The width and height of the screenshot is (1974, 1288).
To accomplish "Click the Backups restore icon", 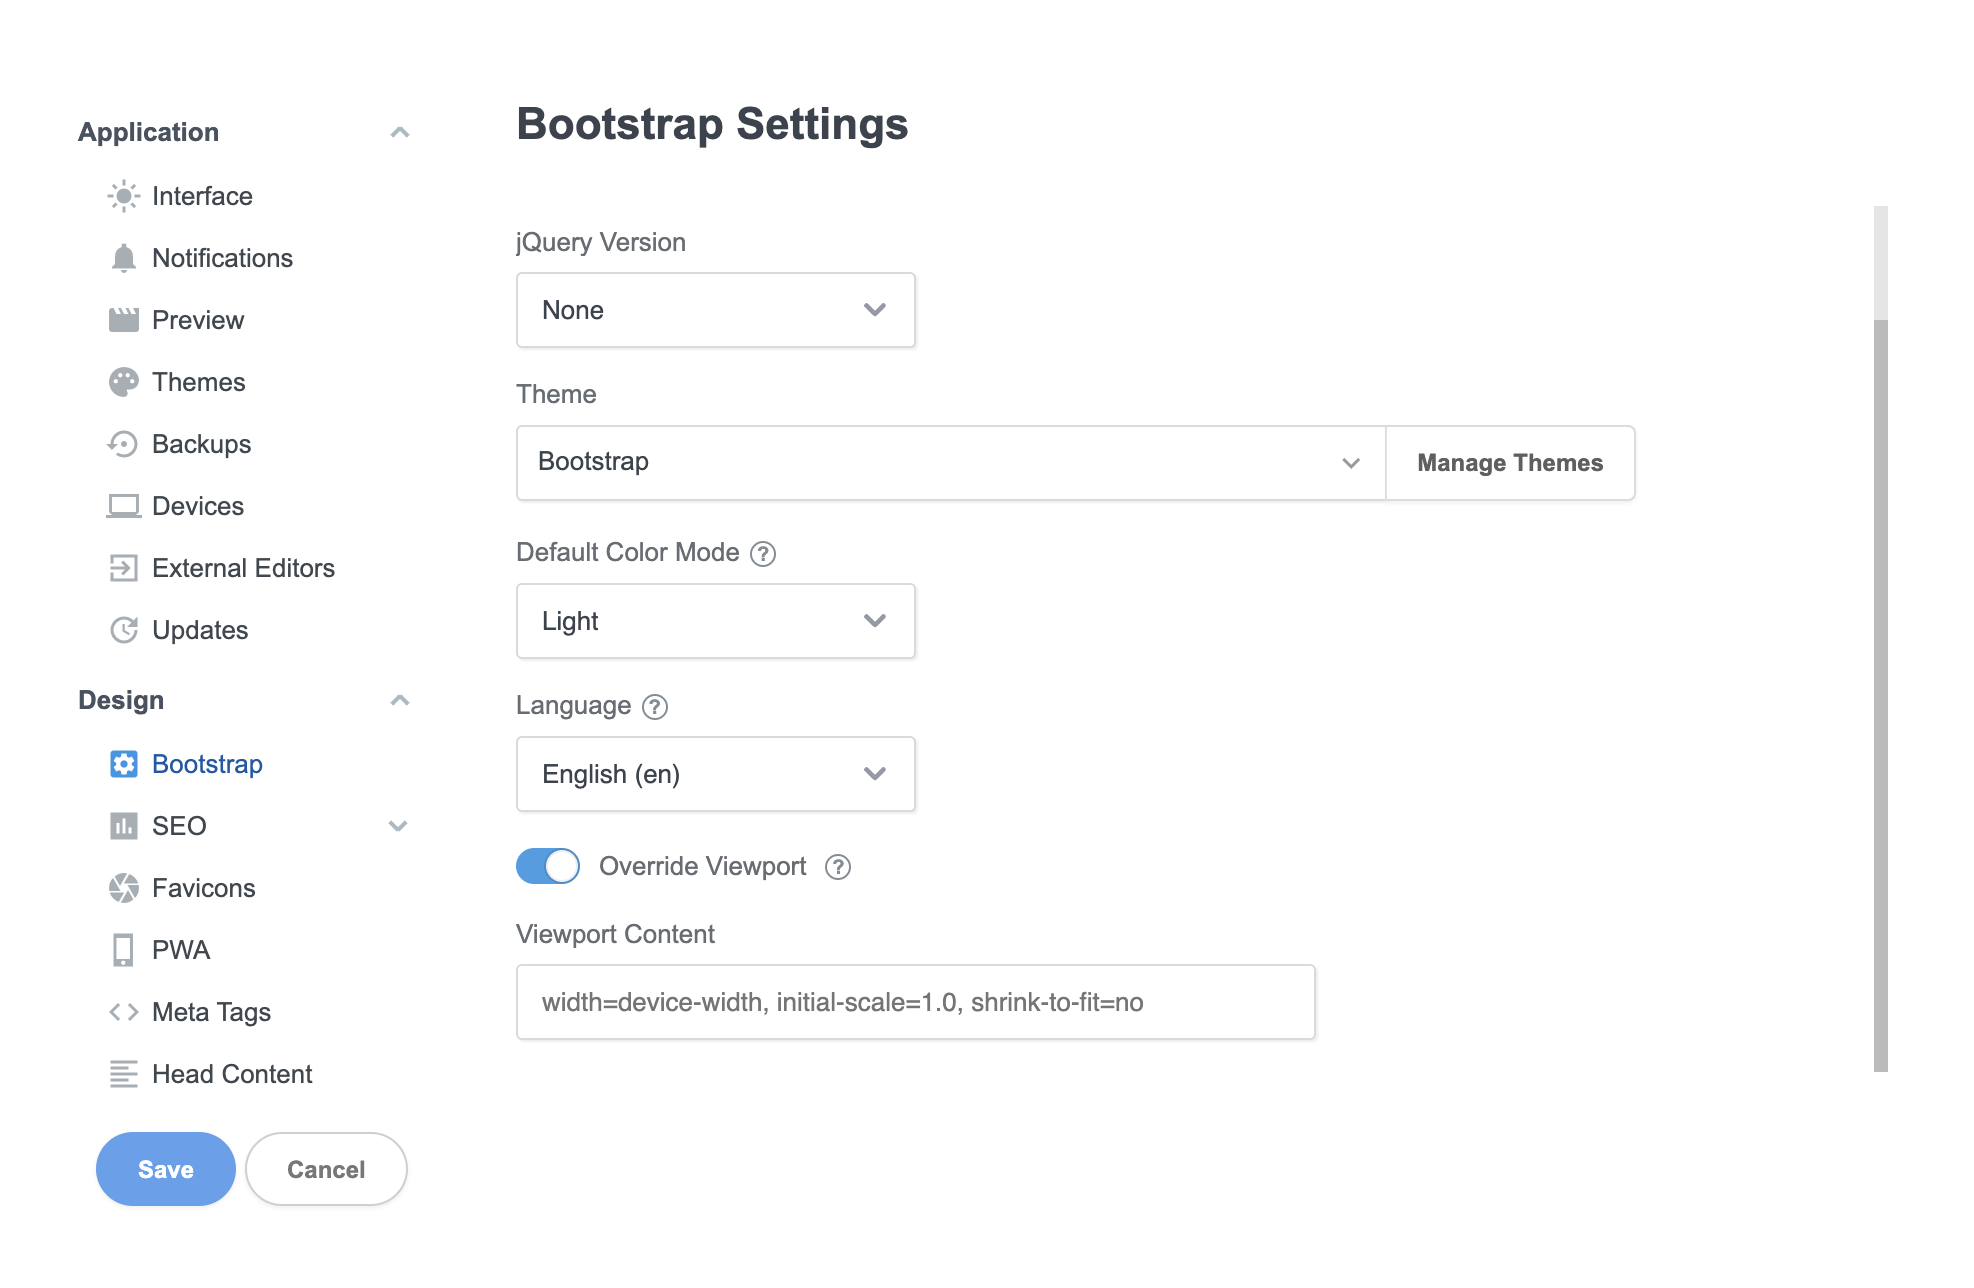I will pyautogui.click(x=123, y=444).
